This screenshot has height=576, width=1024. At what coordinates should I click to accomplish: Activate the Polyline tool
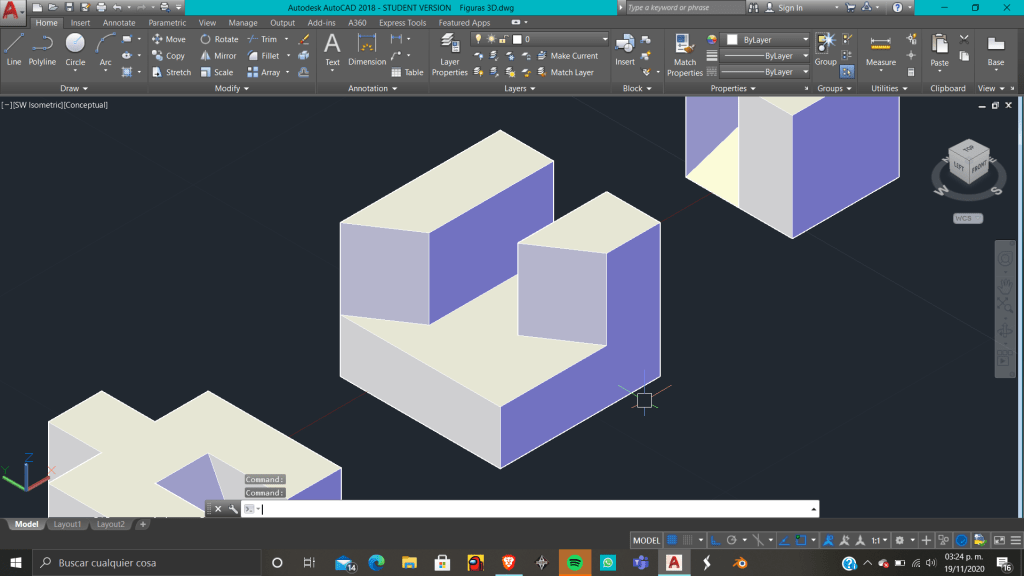tap(42, 49)
